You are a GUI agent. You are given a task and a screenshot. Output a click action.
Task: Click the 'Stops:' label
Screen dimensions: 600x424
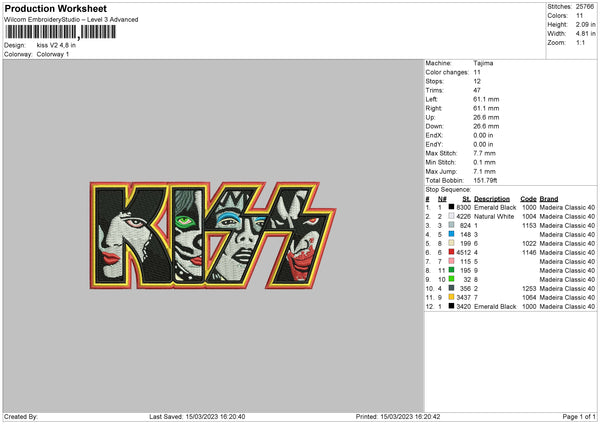[435, 81]
